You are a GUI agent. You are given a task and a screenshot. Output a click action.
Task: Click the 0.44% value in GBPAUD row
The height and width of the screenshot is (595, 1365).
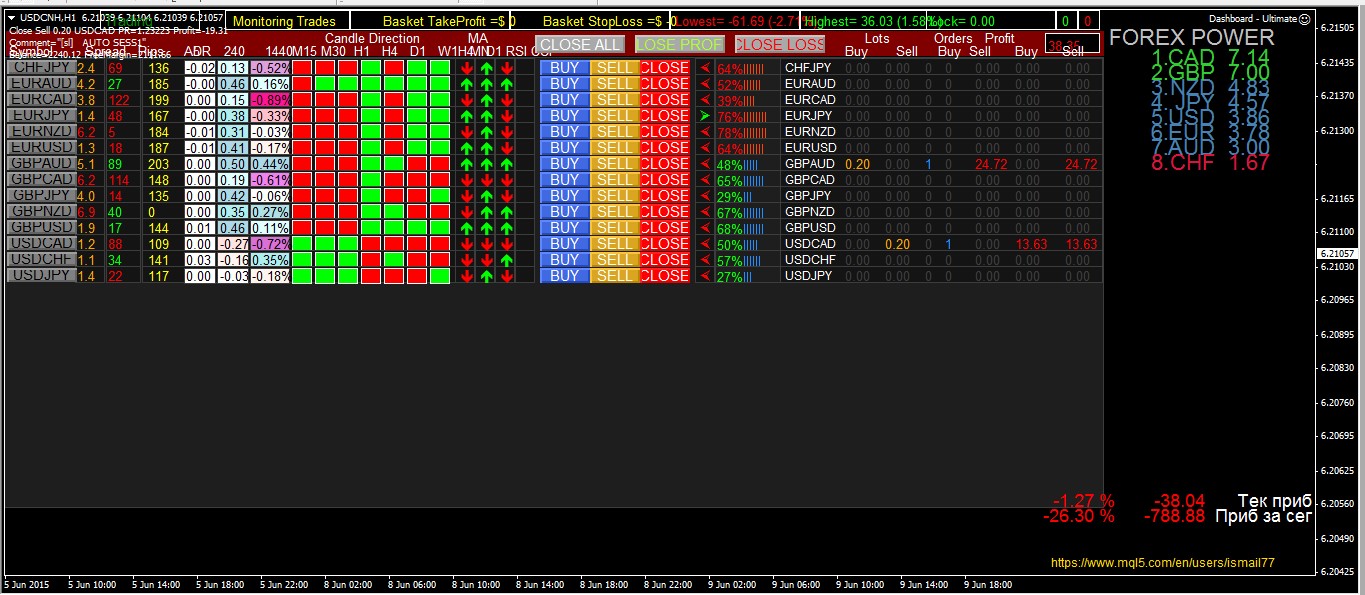(270, 164)
